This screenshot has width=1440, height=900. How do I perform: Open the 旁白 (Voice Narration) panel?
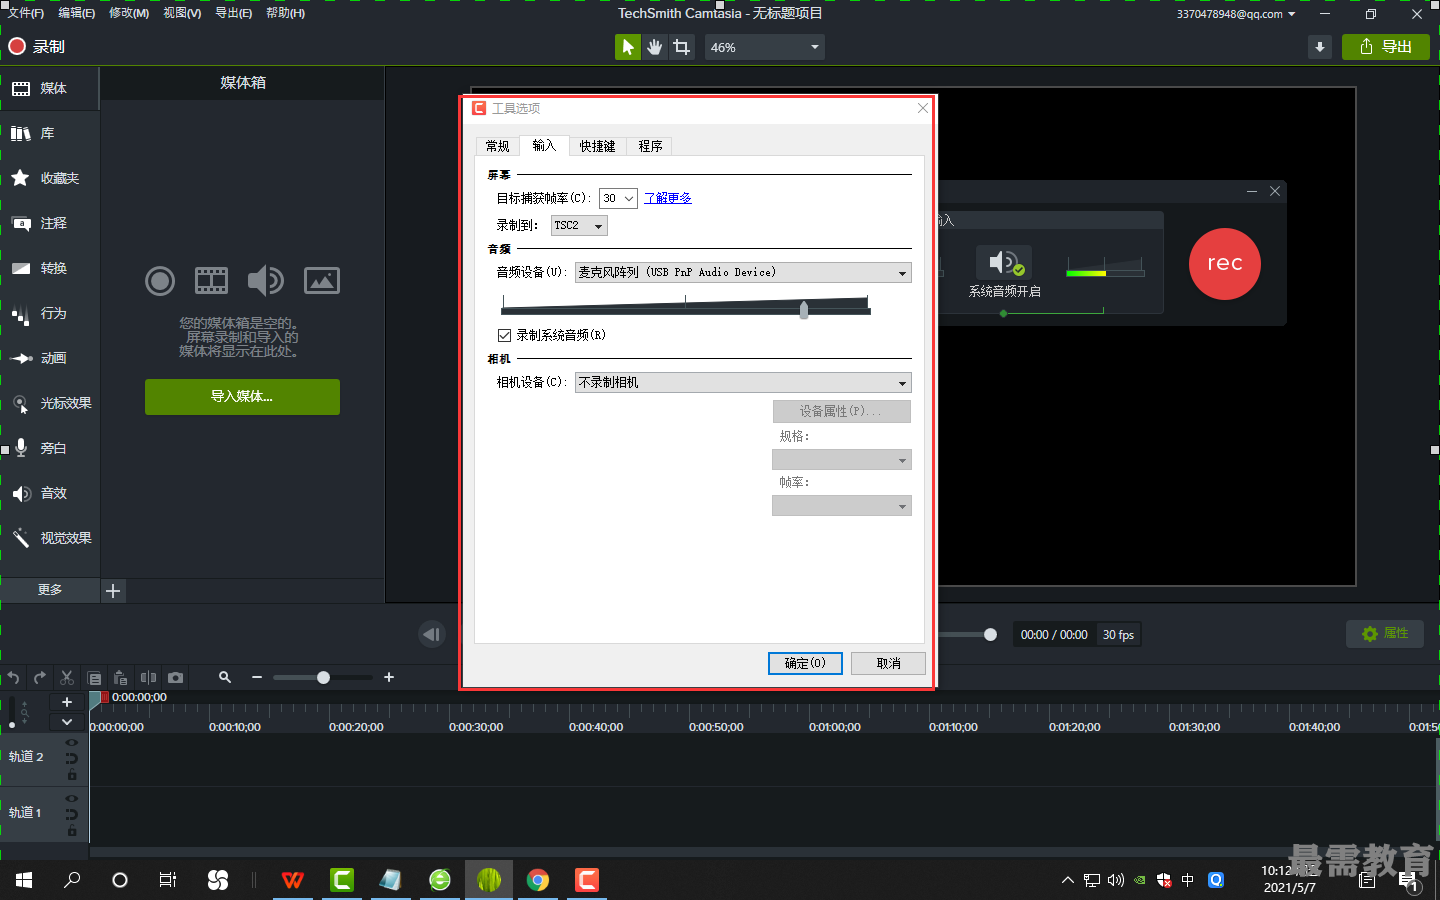point(50,449)
